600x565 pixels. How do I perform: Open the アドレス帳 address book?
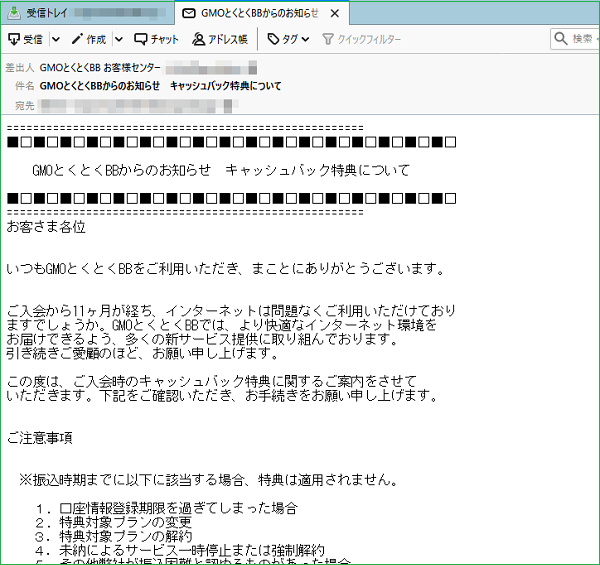tap(220, 39)
